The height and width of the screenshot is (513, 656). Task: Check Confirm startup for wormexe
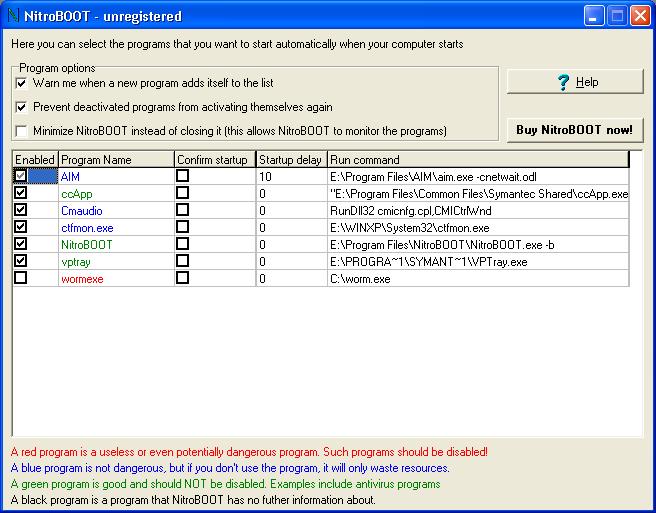click(x=182, y=277)
